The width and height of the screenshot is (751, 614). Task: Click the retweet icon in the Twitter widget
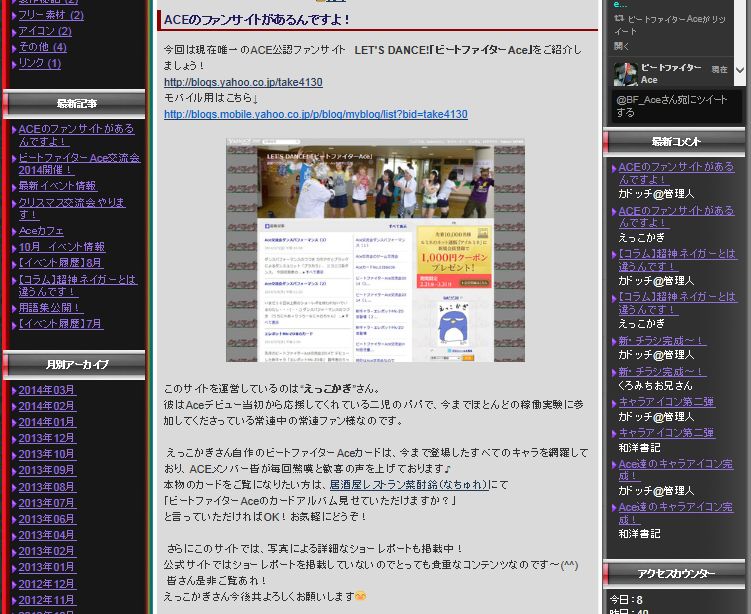click(x=619, y=19)
